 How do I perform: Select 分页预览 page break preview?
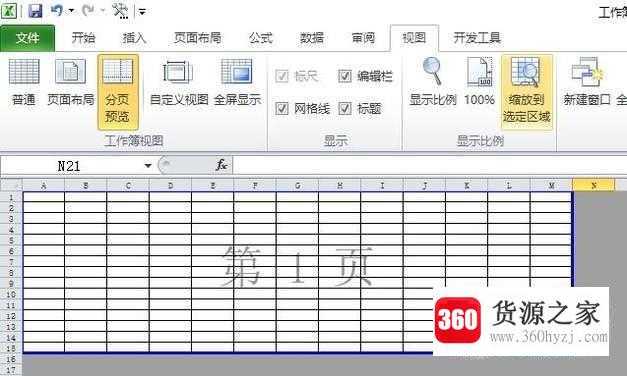[x=118, y=92]
